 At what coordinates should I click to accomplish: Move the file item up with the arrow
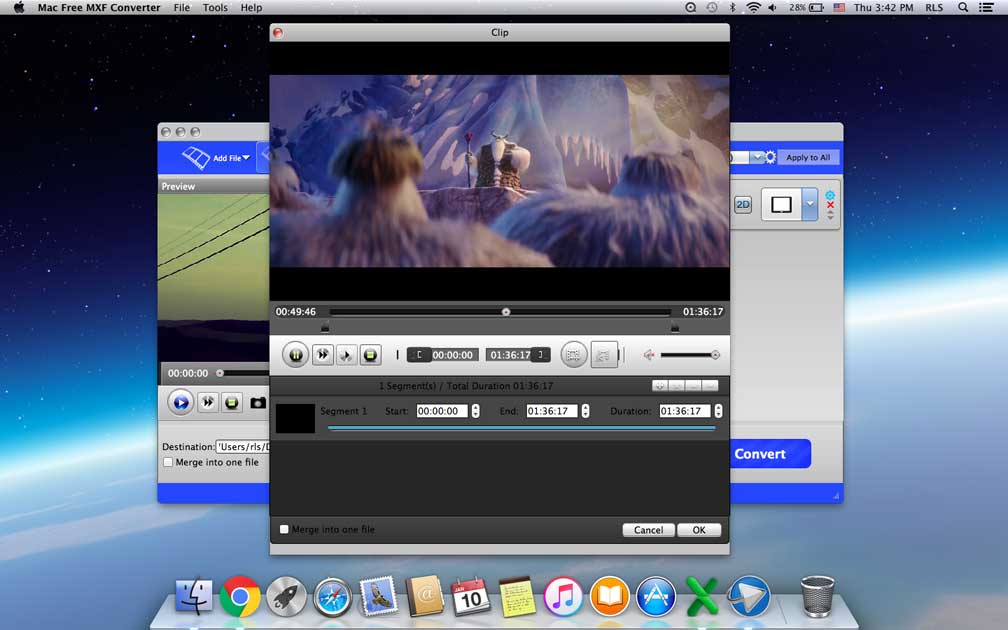(830, 212)
